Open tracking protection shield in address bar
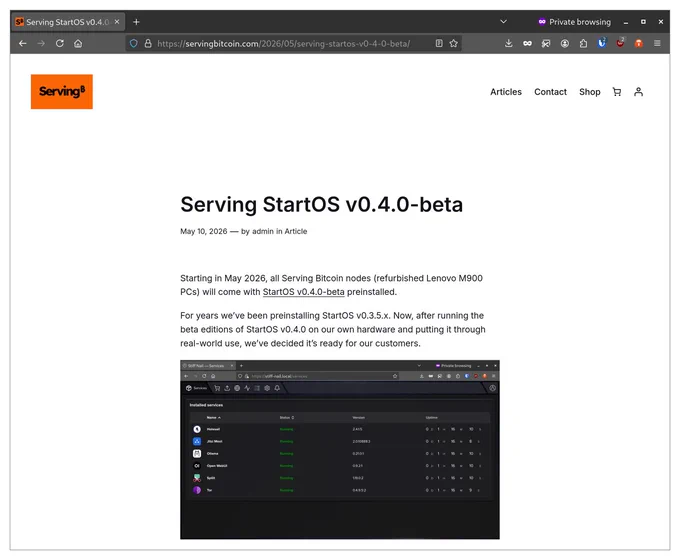Screen dimensions: 680x560 pyautogui.click(x=134, y=43)
